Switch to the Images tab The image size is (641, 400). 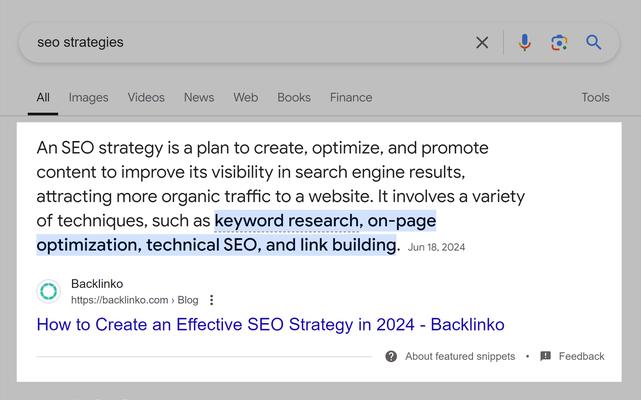[x=88, y=97]
